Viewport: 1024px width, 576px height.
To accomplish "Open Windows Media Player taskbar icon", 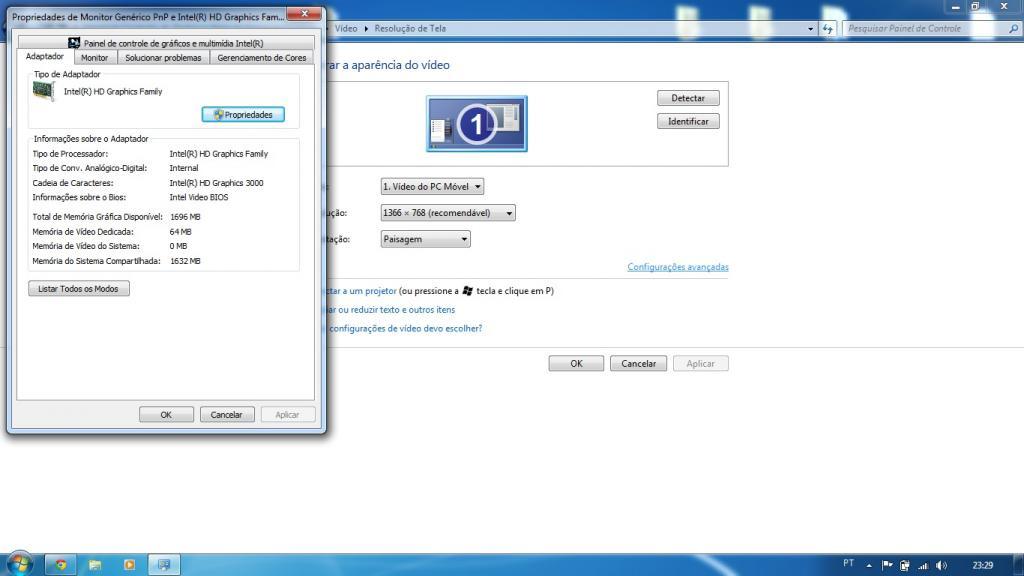I will coord(129,565).
